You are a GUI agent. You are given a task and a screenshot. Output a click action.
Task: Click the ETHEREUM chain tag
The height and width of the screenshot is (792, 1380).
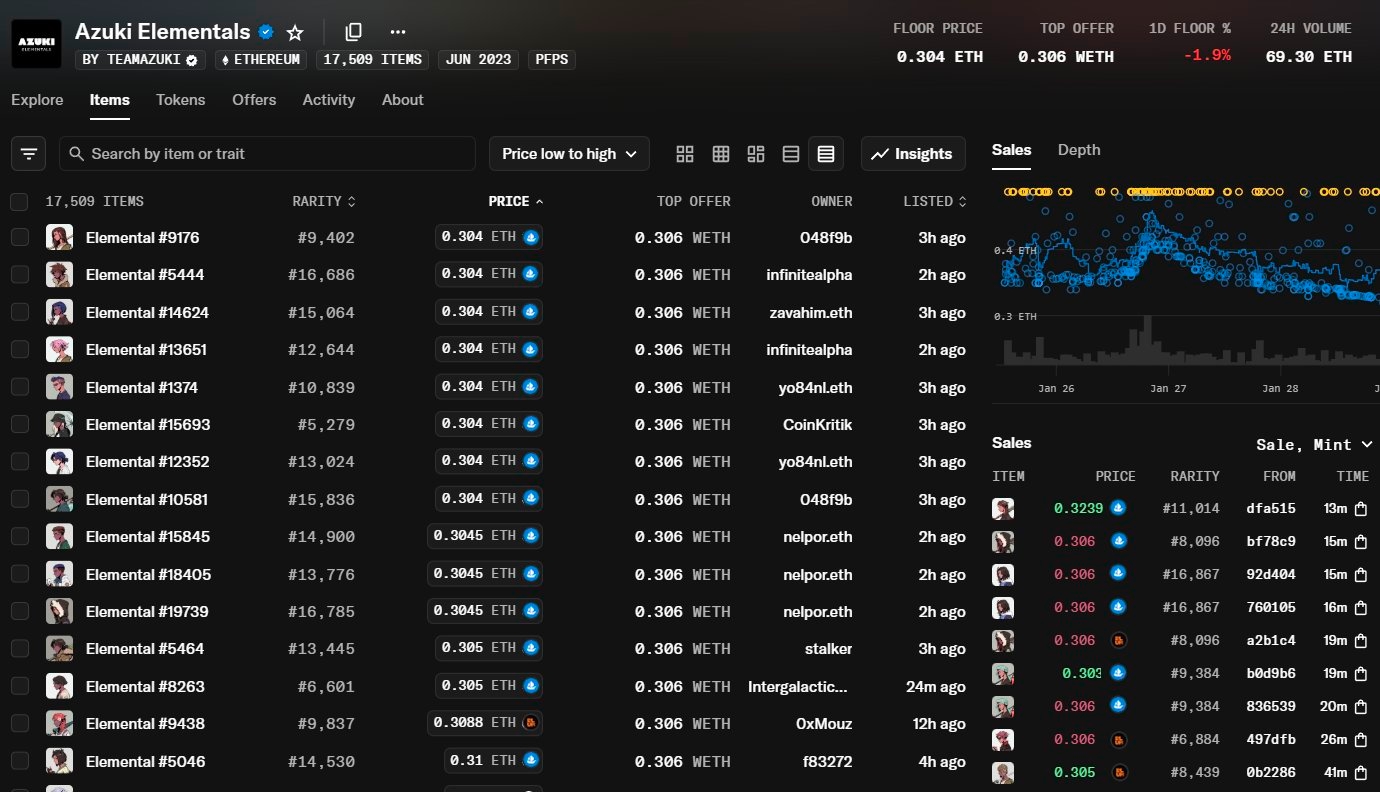262,60
